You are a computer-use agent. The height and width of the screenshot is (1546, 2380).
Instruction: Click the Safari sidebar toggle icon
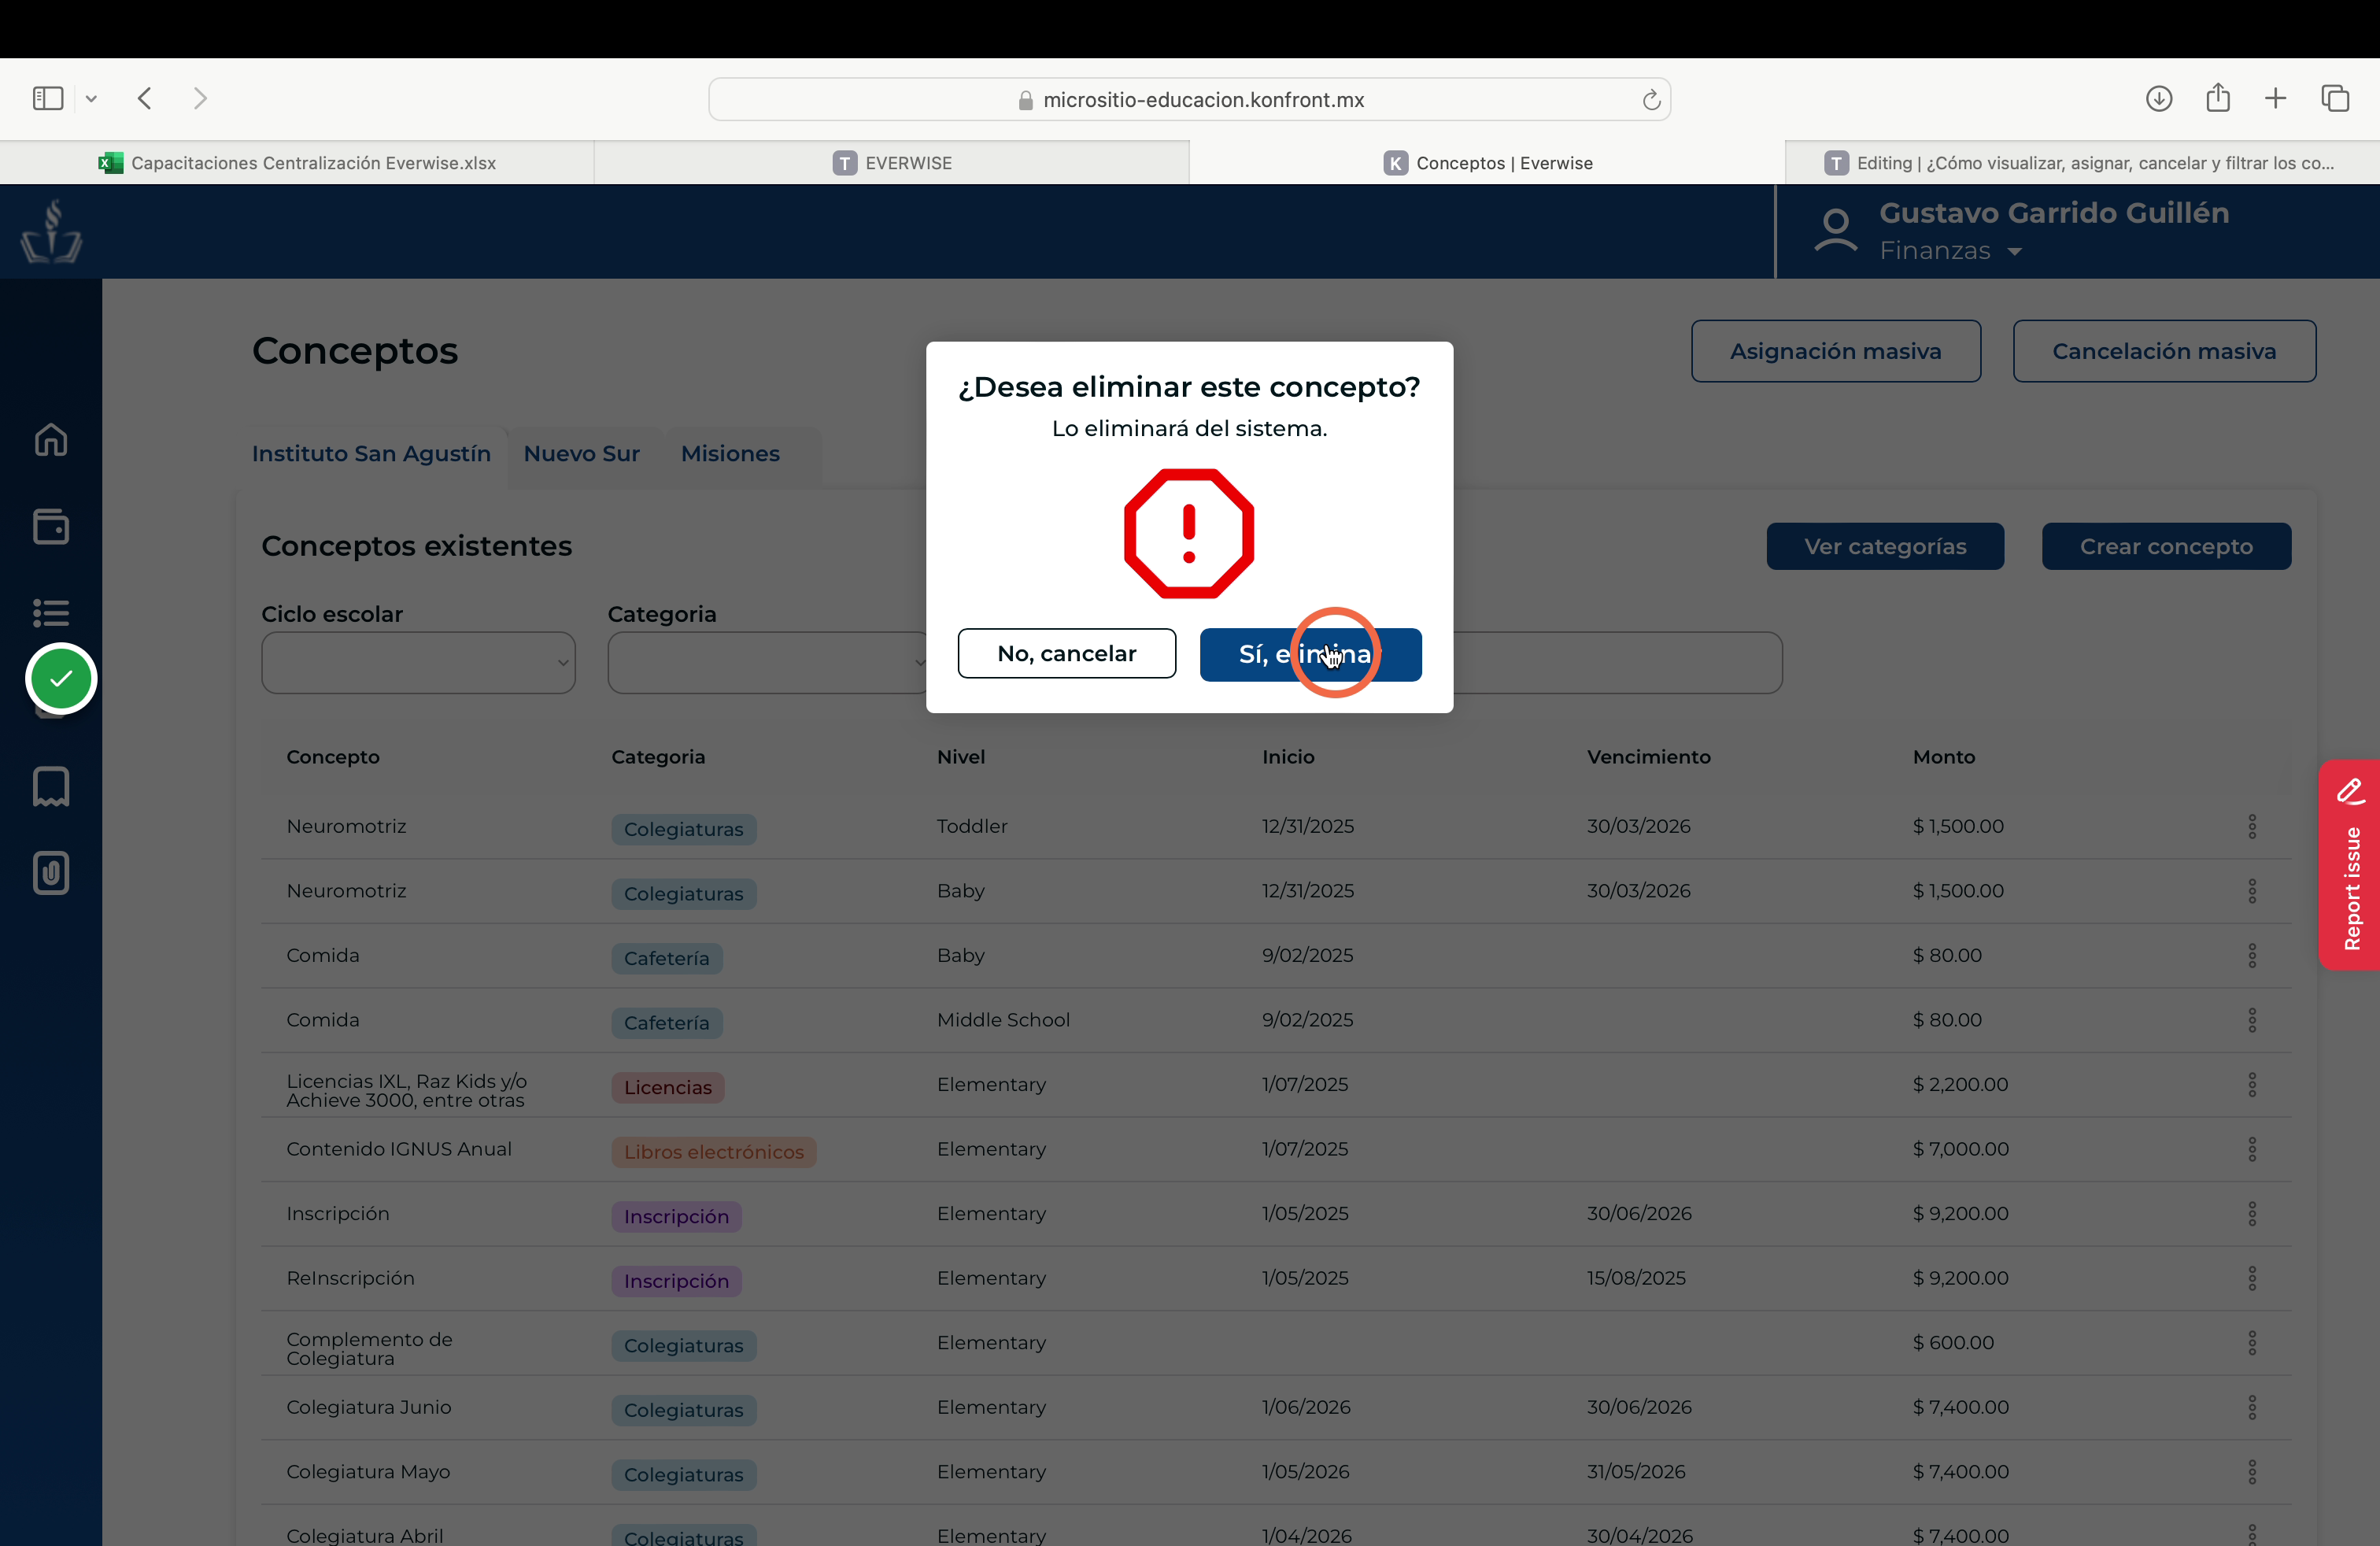(x=48, y=98)
